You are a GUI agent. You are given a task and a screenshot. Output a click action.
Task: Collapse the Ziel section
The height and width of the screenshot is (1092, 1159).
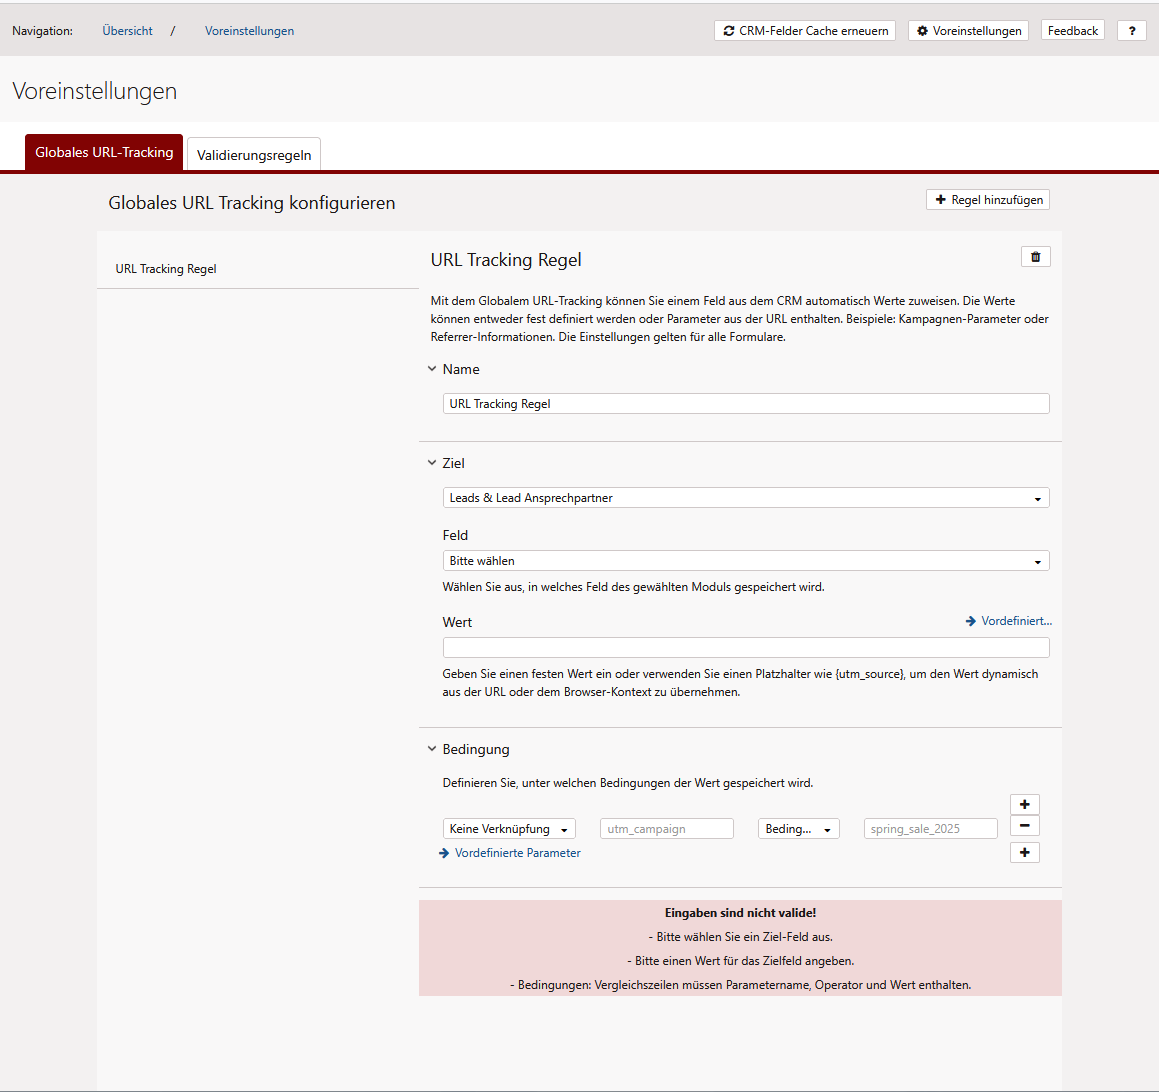(432, 463)
